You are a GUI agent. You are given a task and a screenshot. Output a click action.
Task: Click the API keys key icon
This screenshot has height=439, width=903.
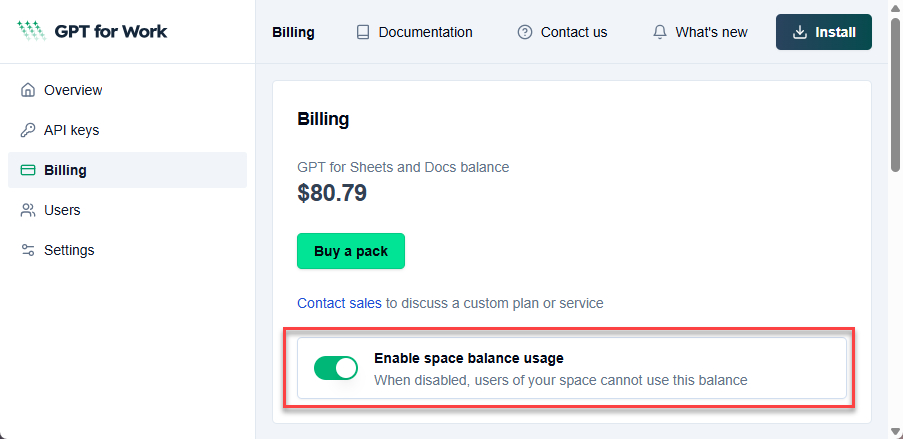(x=28, y=130)
